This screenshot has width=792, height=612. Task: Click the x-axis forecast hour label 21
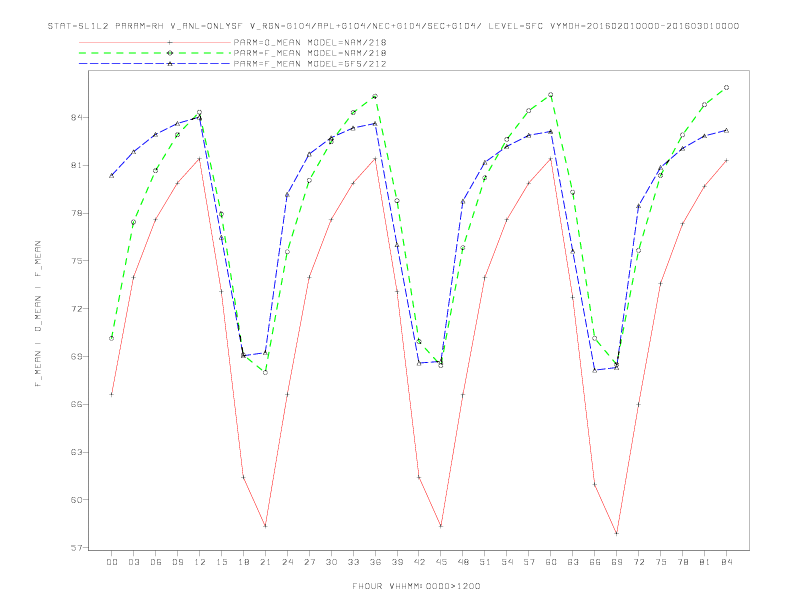tap(265, 562)
